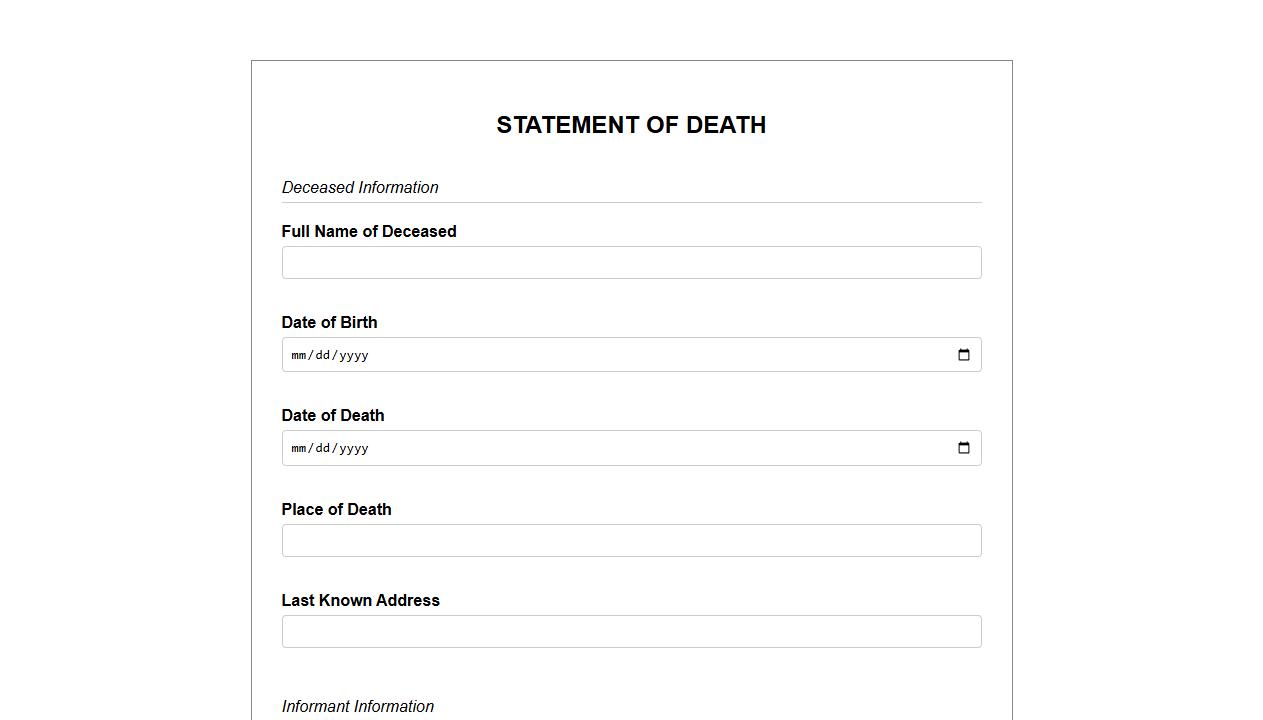Viewport: 1263px width, 720px height.
Task: Click the "Full Name of Deceased" label
Action: pyautogui.click(x=369, y=232)
